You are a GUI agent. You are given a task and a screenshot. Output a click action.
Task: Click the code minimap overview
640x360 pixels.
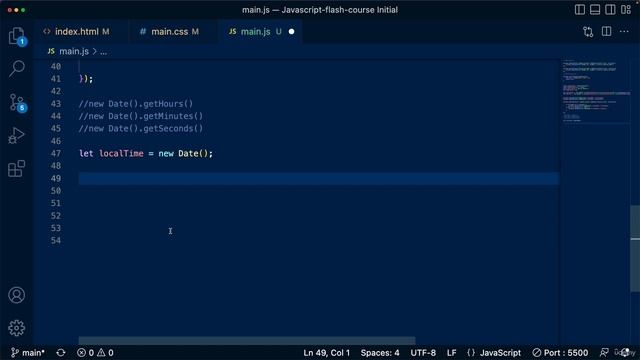click(x=595, y=91)
